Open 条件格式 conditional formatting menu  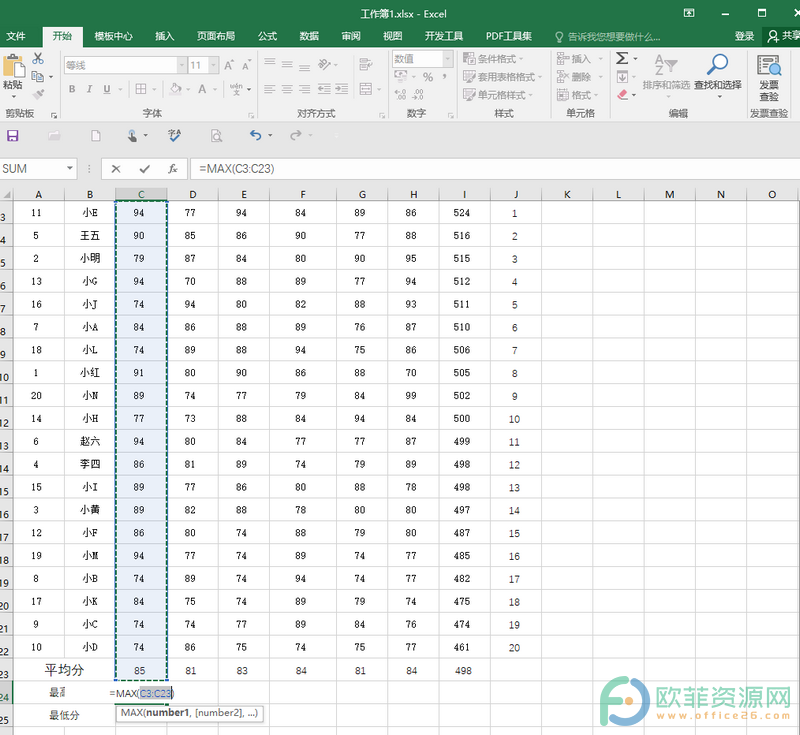point(493,59)
